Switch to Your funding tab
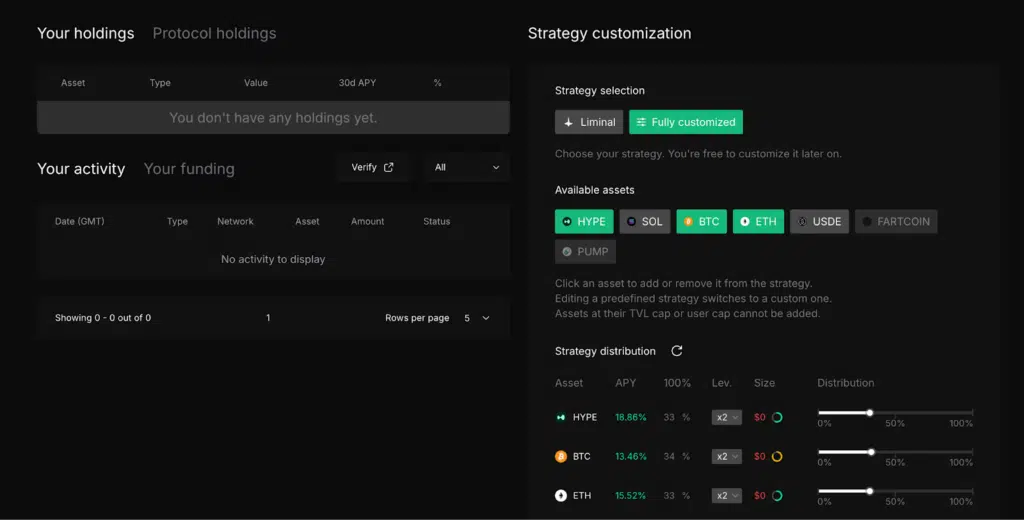 pyautogui.click(x=189, y=168)
